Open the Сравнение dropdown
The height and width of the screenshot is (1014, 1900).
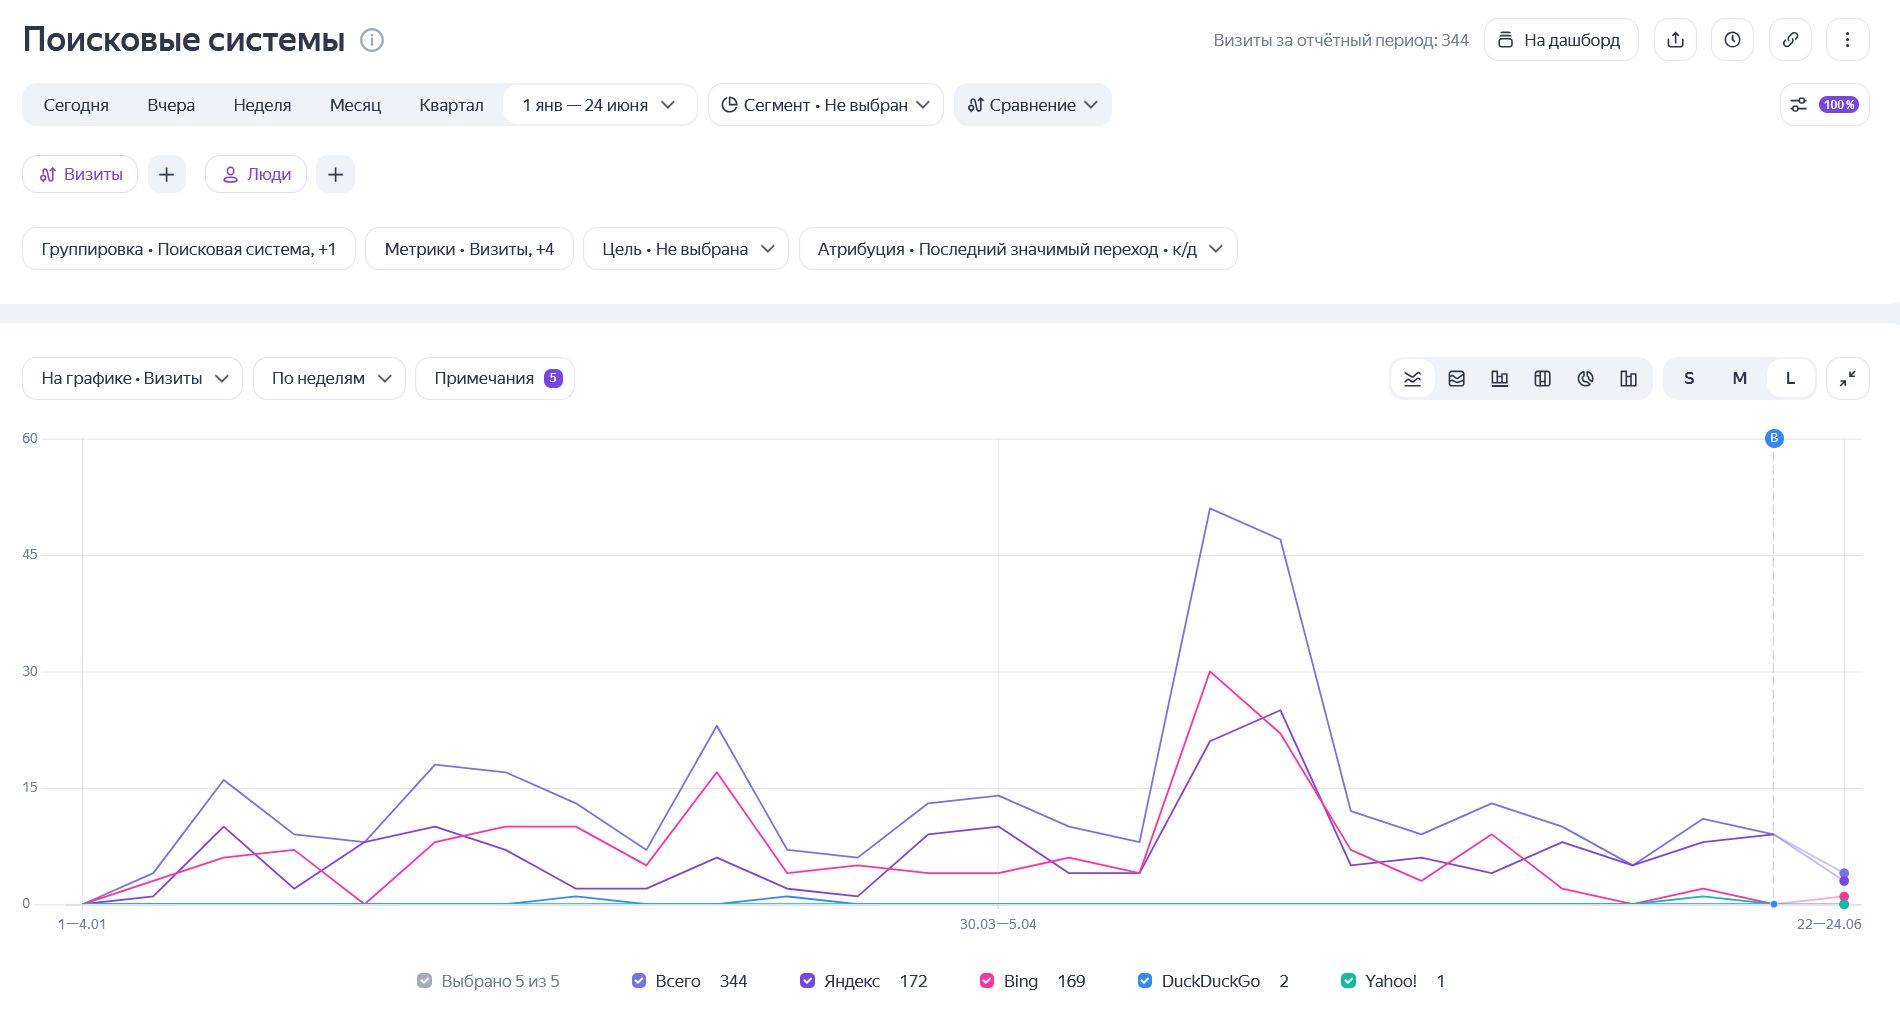coord(1032,105)
